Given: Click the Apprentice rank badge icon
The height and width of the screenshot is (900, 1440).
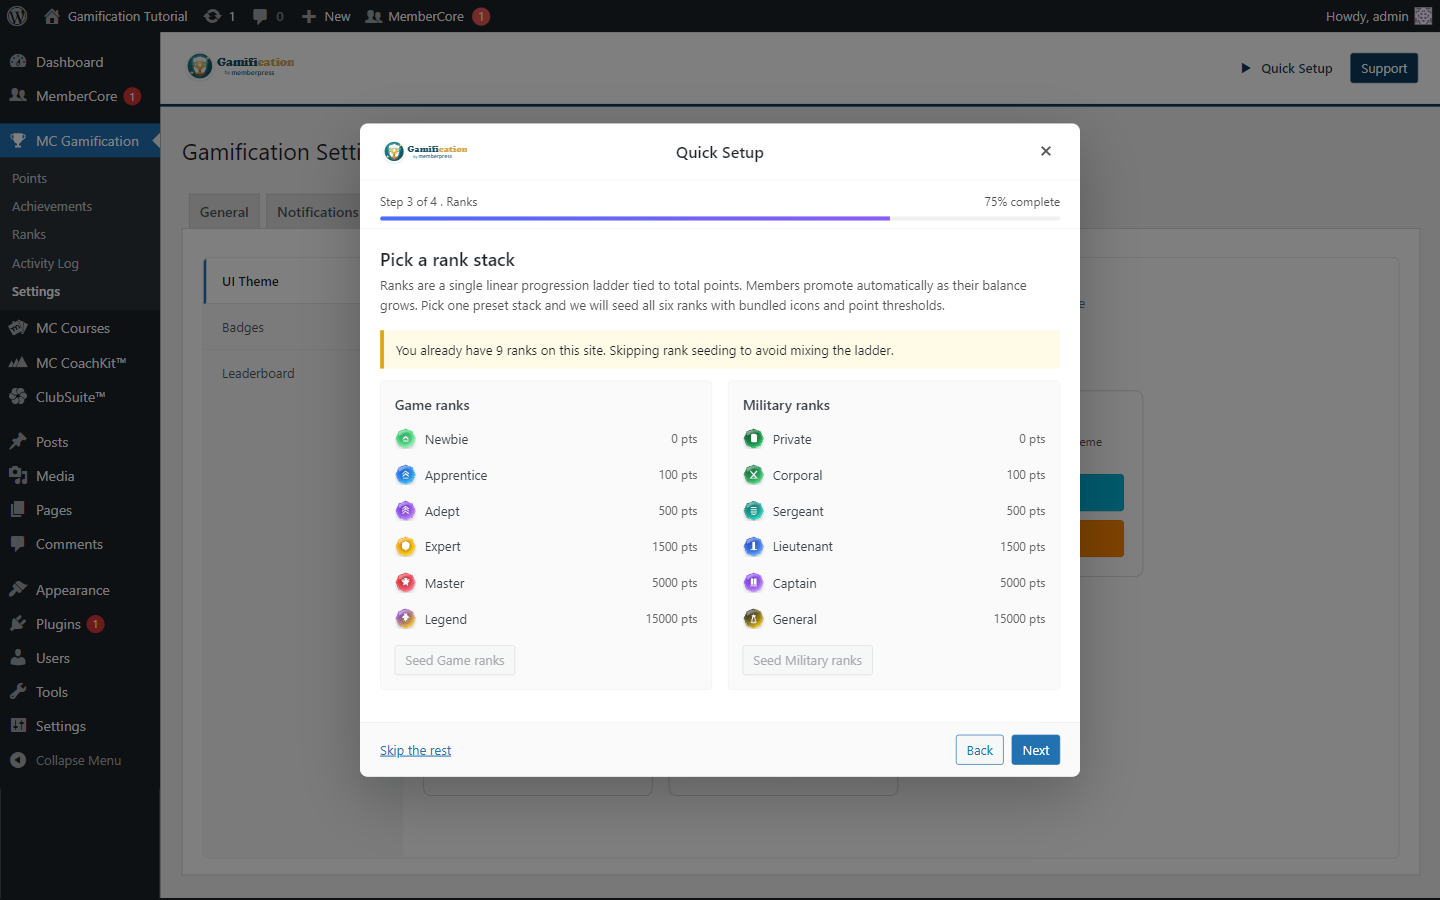Looking at the screenshot, I should pos(405,475).
